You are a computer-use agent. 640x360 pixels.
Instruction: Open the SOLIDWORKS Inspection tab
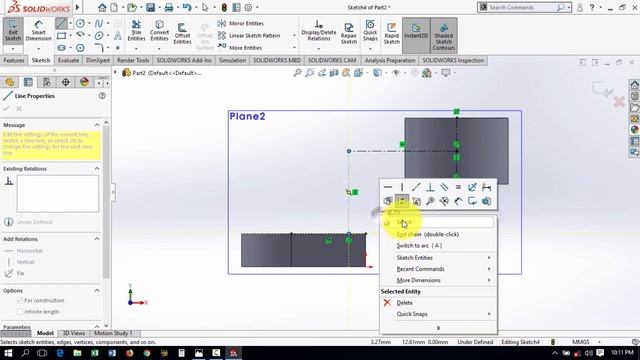click(x=453, y=60)
